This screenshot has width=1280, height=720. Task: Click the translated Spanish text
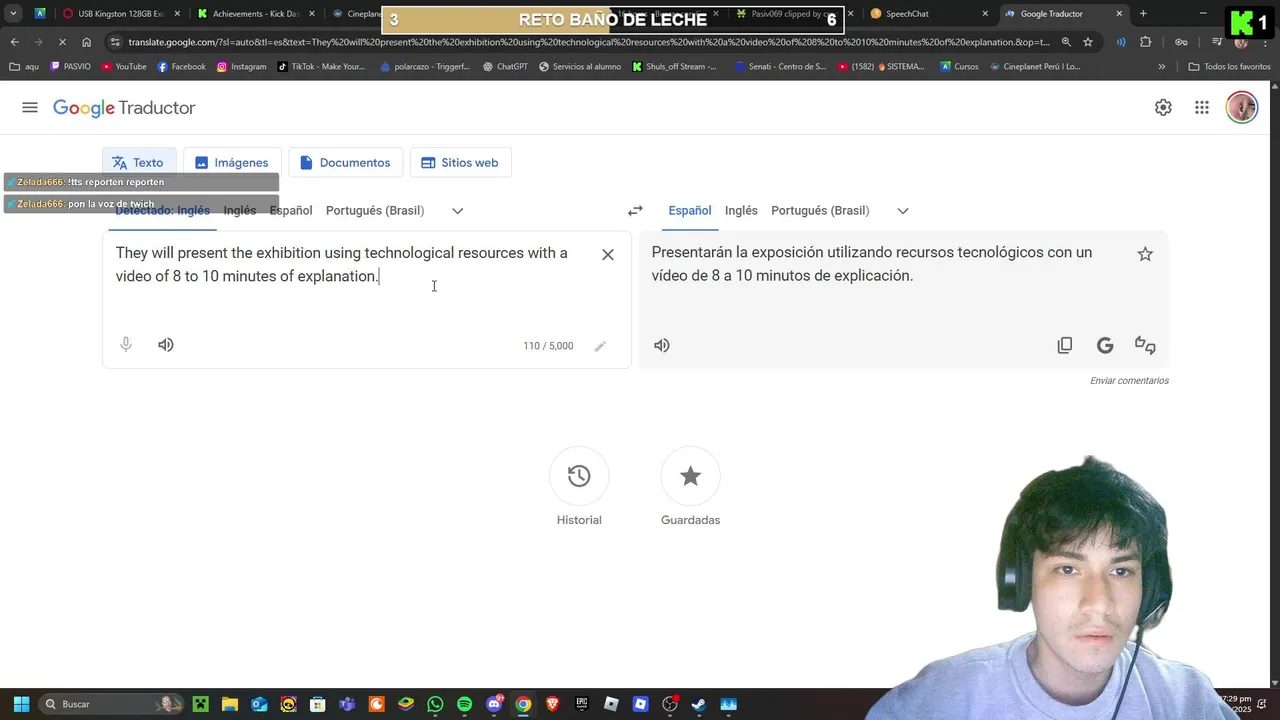(872, 264)
